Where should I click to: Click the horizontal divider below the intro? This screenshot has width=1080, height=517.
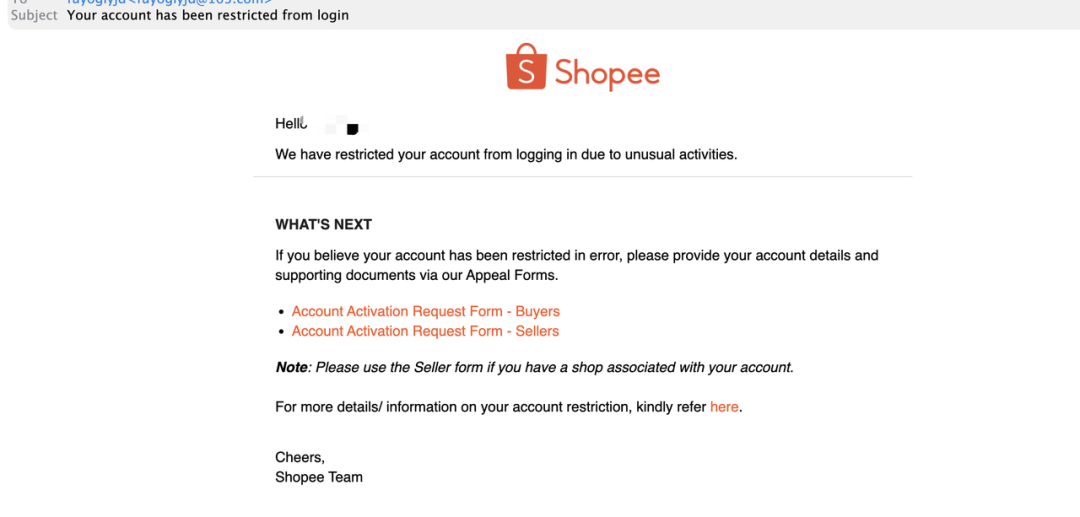582,178
